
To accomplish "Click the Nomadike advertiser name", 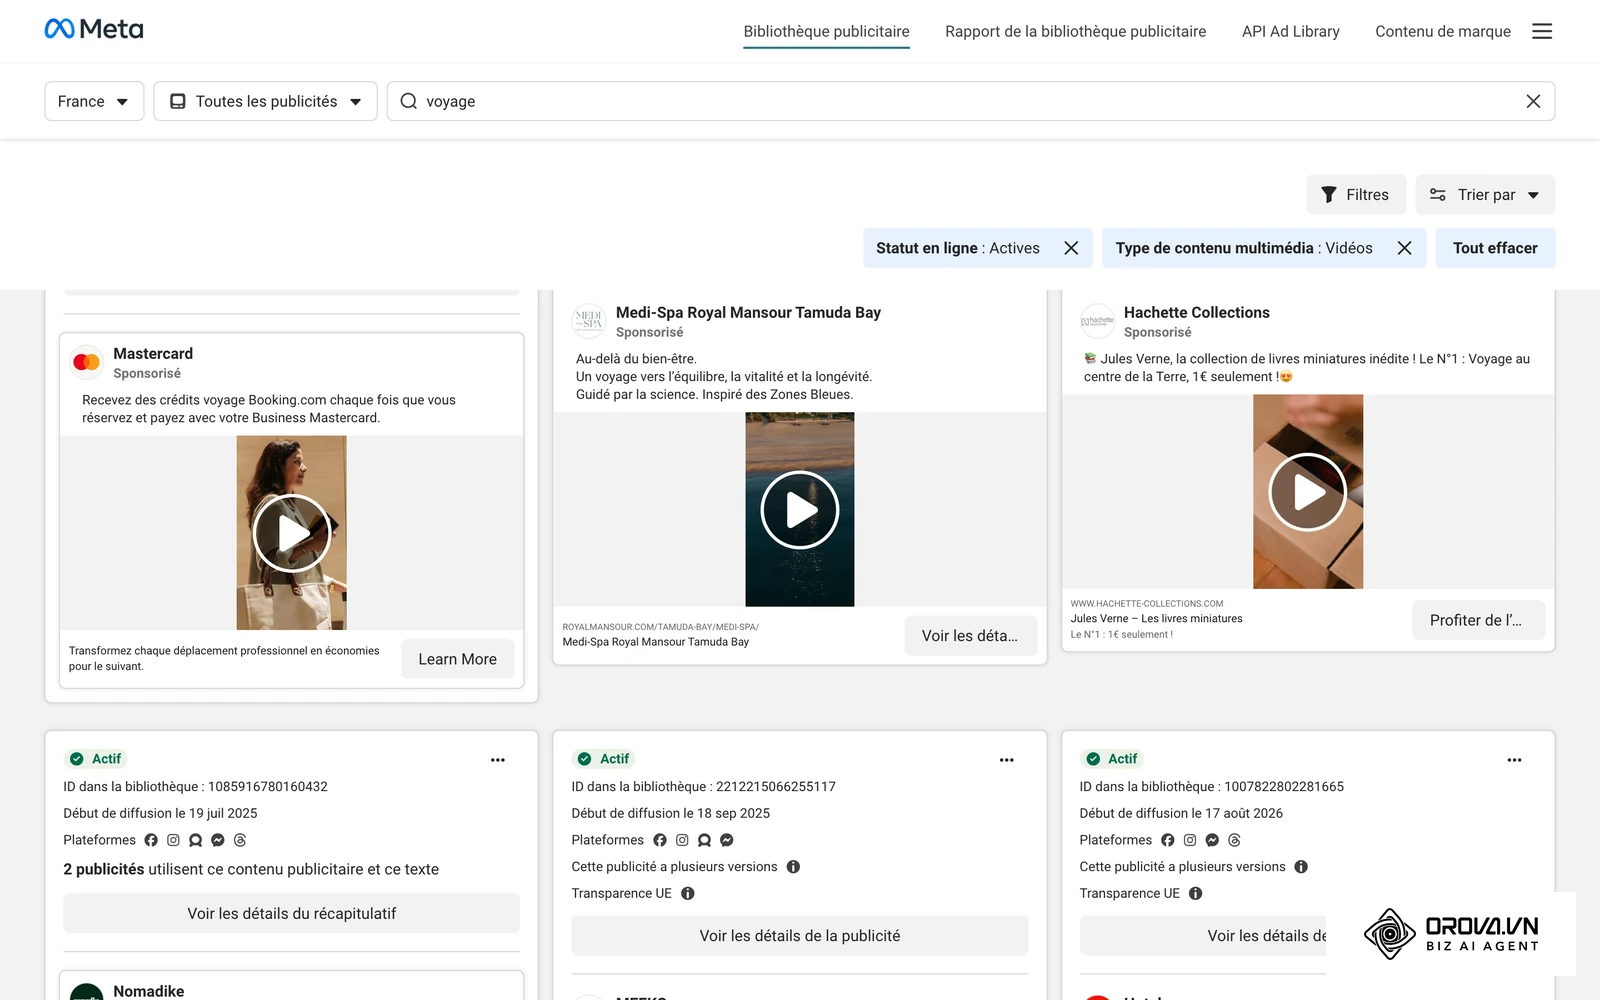I will tap(149, 991).
